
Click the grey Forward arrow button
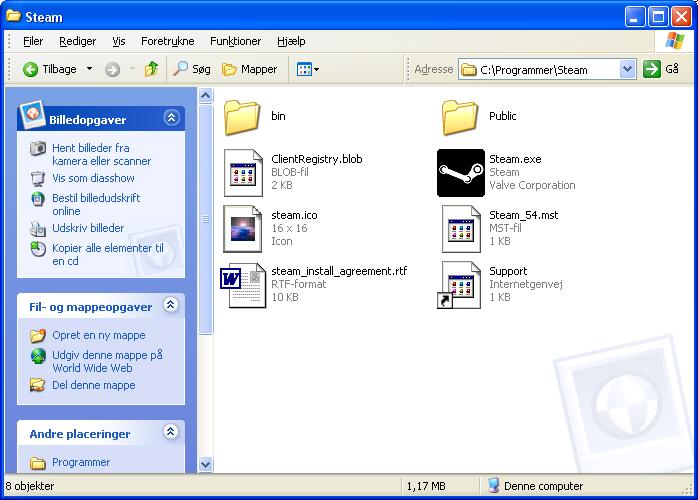click(x=112, y=69)
